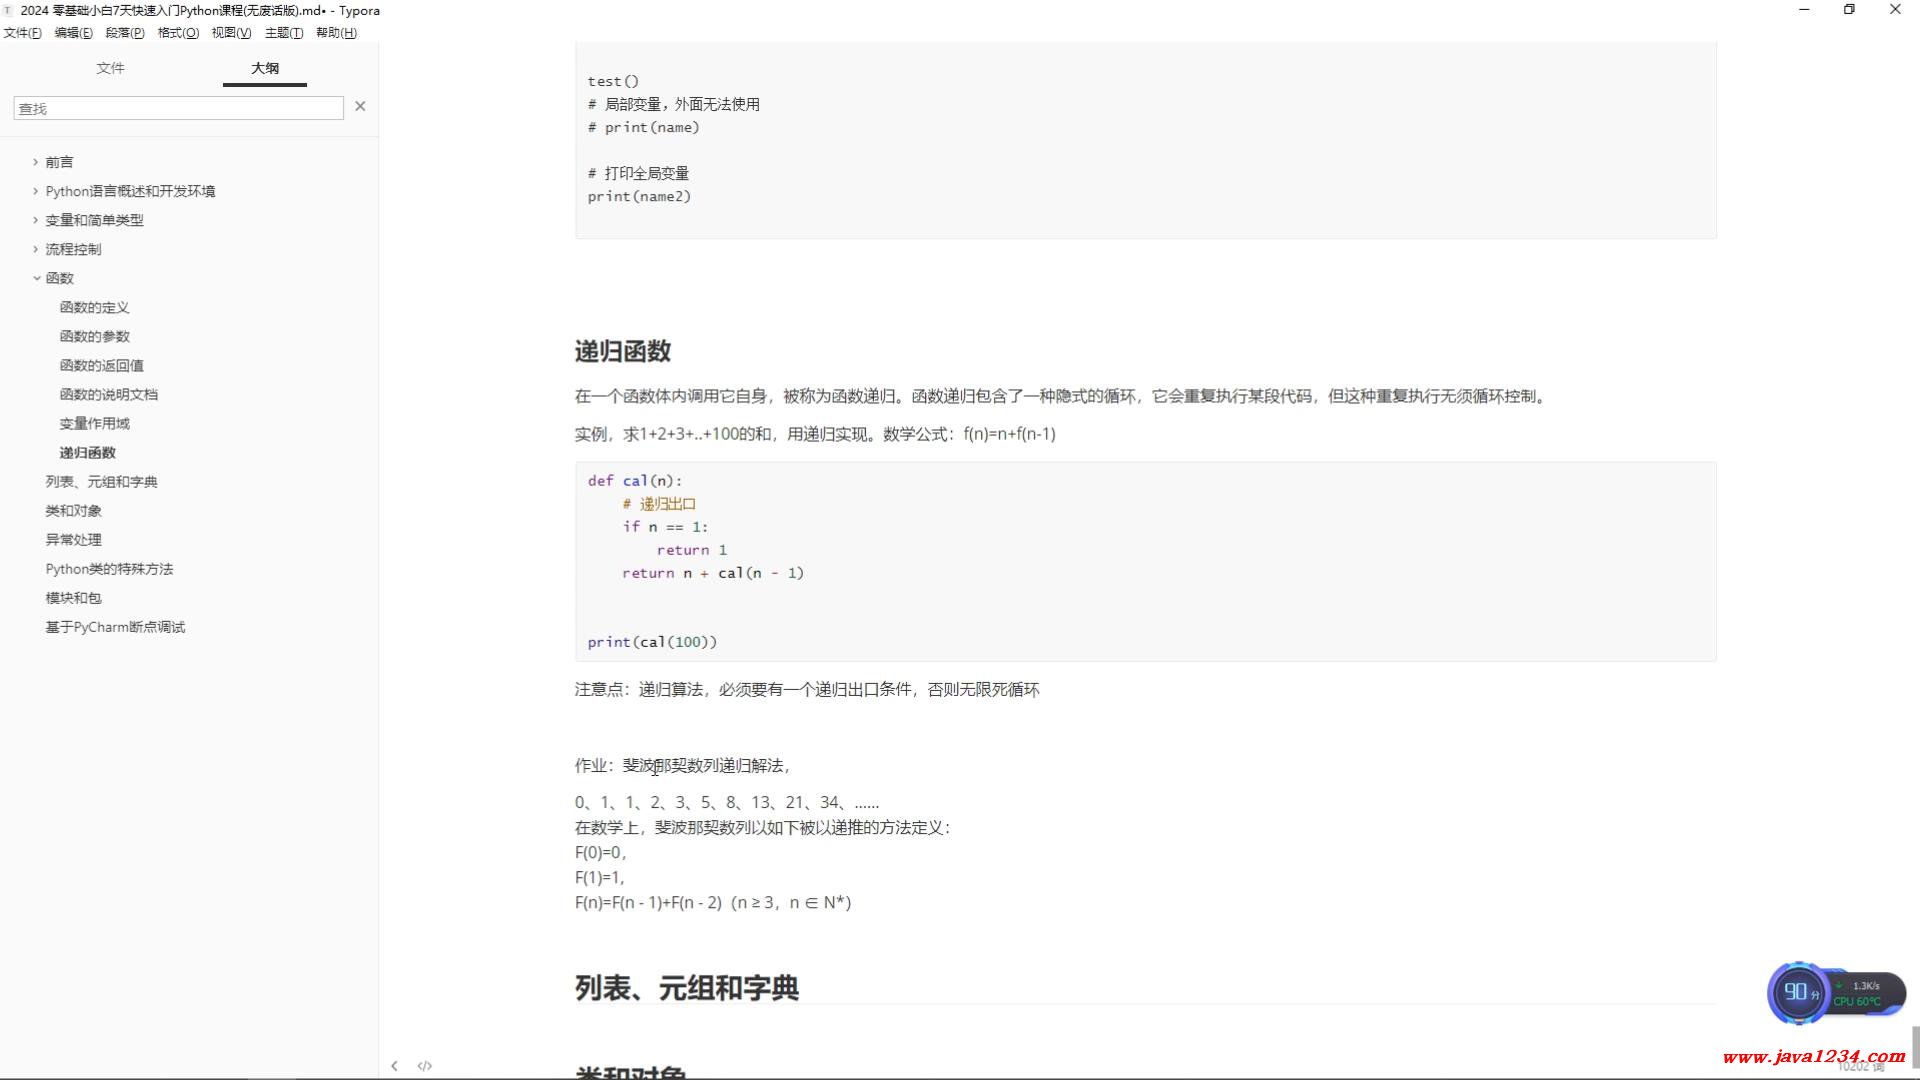Clear the outline search with the X icon
1920x1080 pixels.
360,106
